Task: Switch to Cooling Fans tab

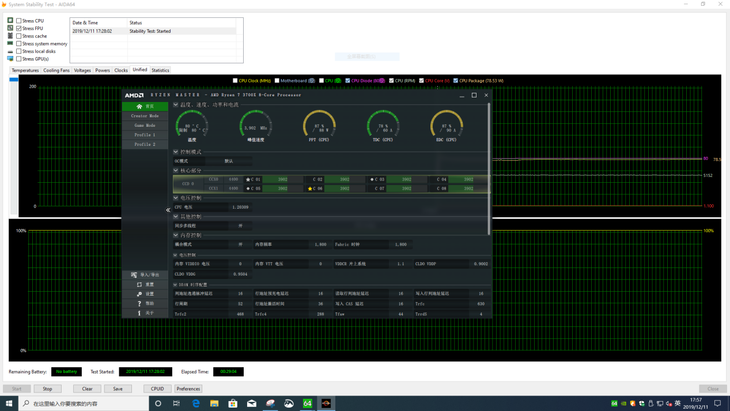Action: pyautogui.click(x=56, y=70)
